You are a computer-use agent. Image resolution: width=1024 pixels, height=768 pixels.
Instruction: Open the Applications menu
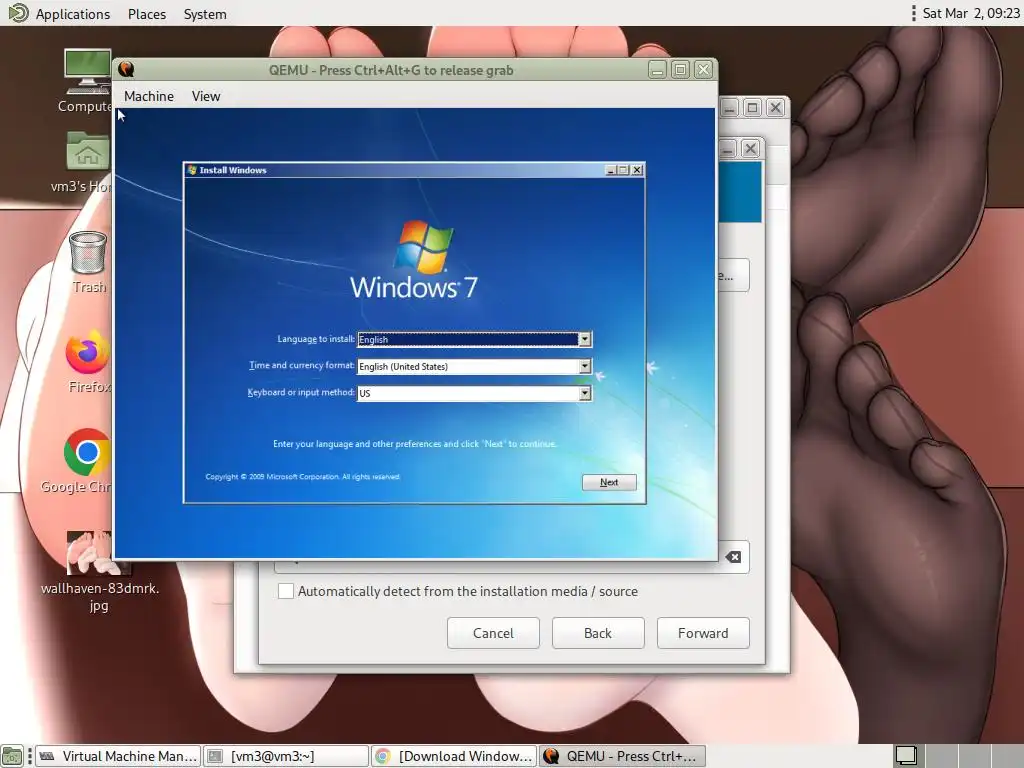pos(72,14)
